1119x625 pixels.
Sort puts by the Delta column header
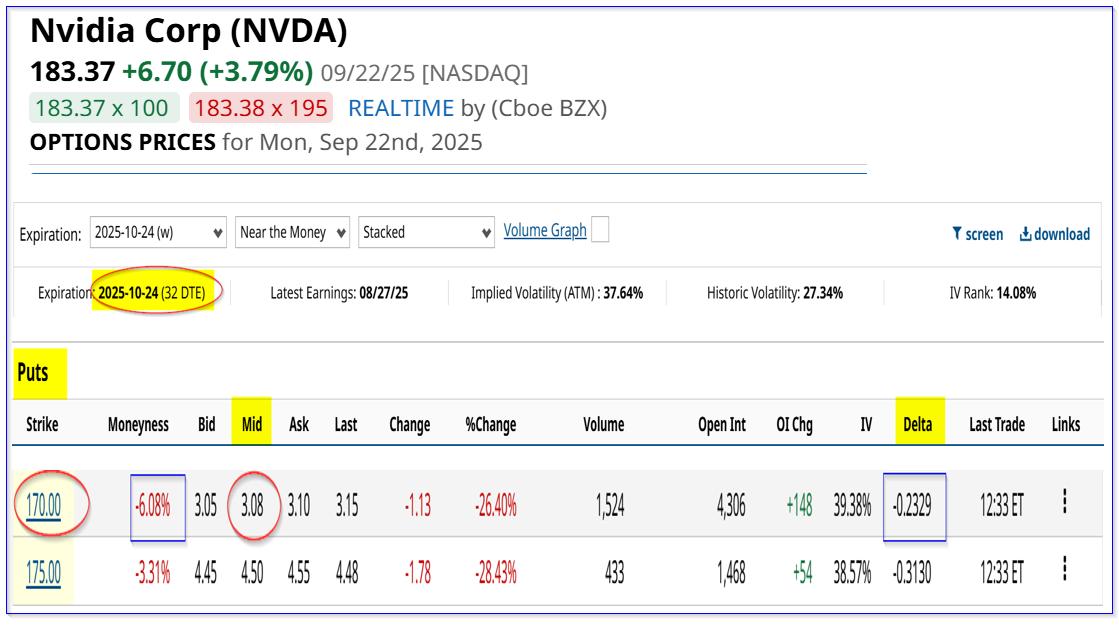(918, 425)
